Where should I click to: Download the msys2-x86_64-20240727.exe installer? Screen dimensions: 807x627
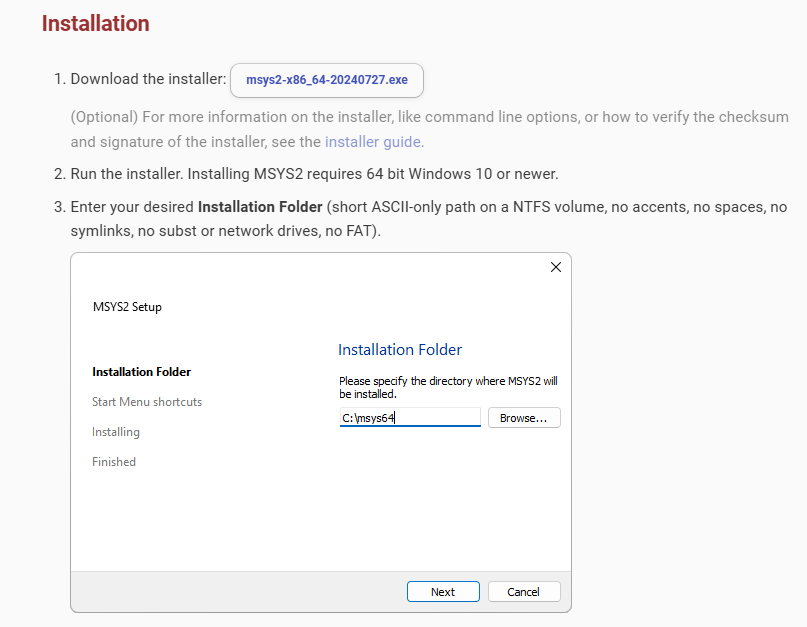pos(326,79)
